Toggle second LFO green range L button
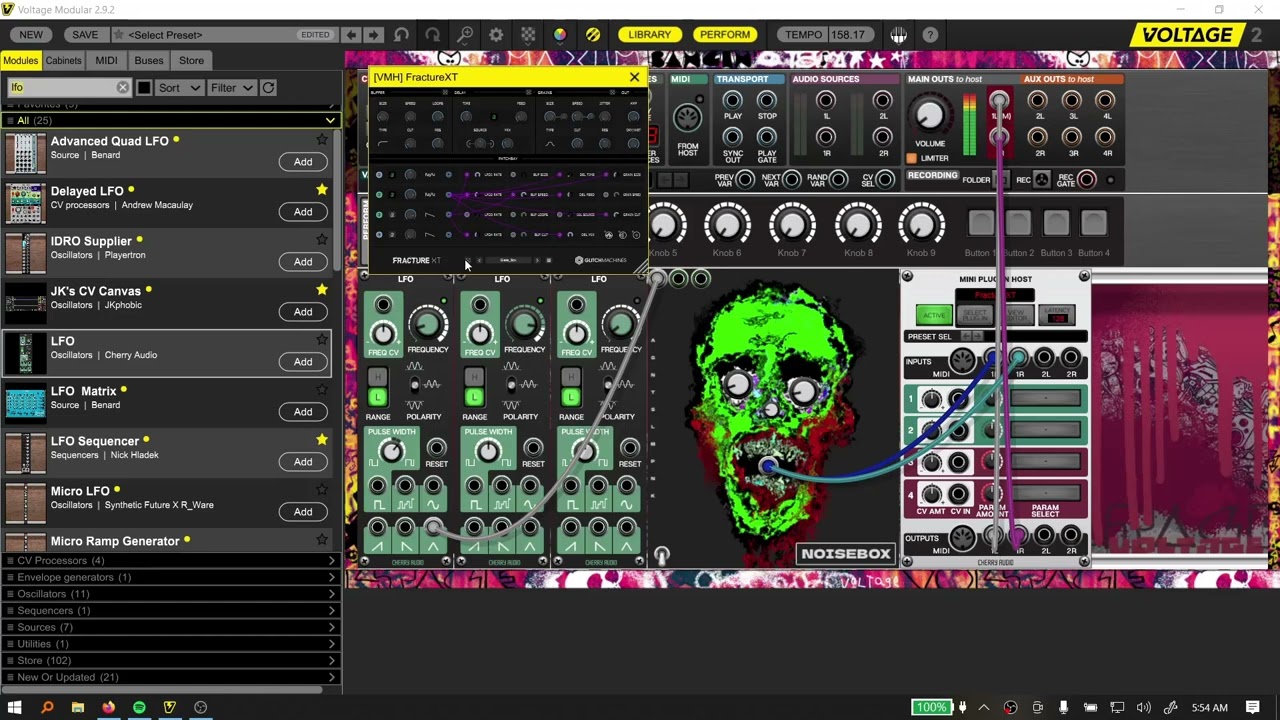1280x720 pixels. tap(474, 397)
